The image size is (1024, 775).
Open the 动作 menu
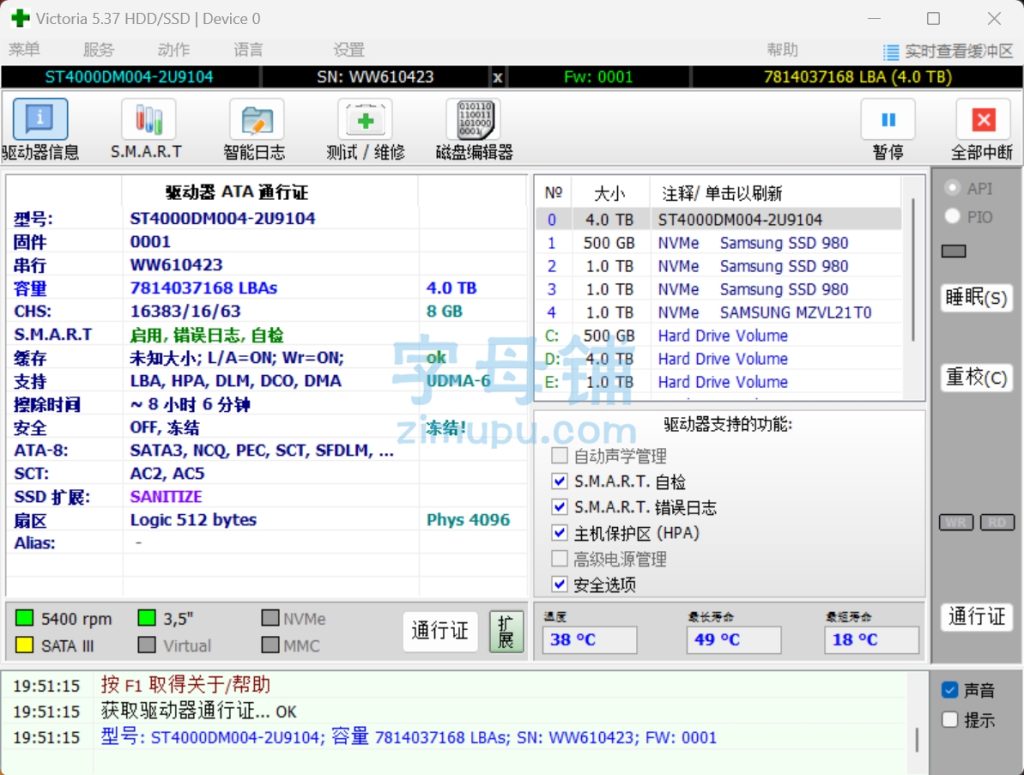point(174,50)
